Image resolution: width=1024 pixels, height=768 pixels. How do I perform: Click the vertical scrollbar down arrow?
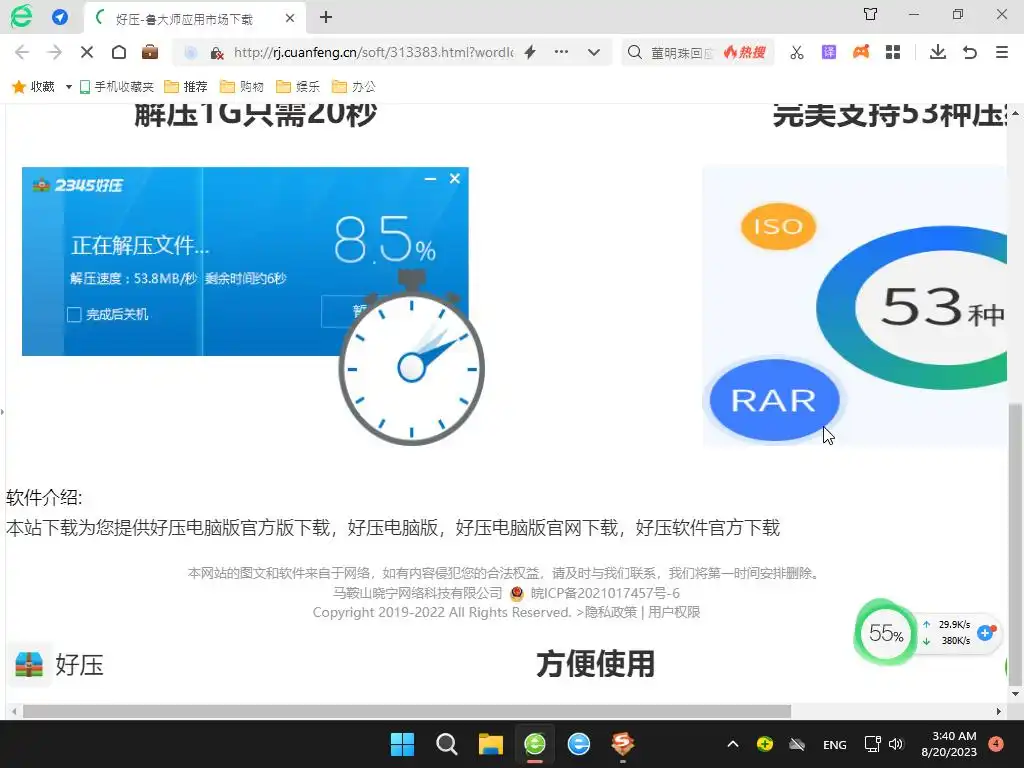tap(1015, 694)
